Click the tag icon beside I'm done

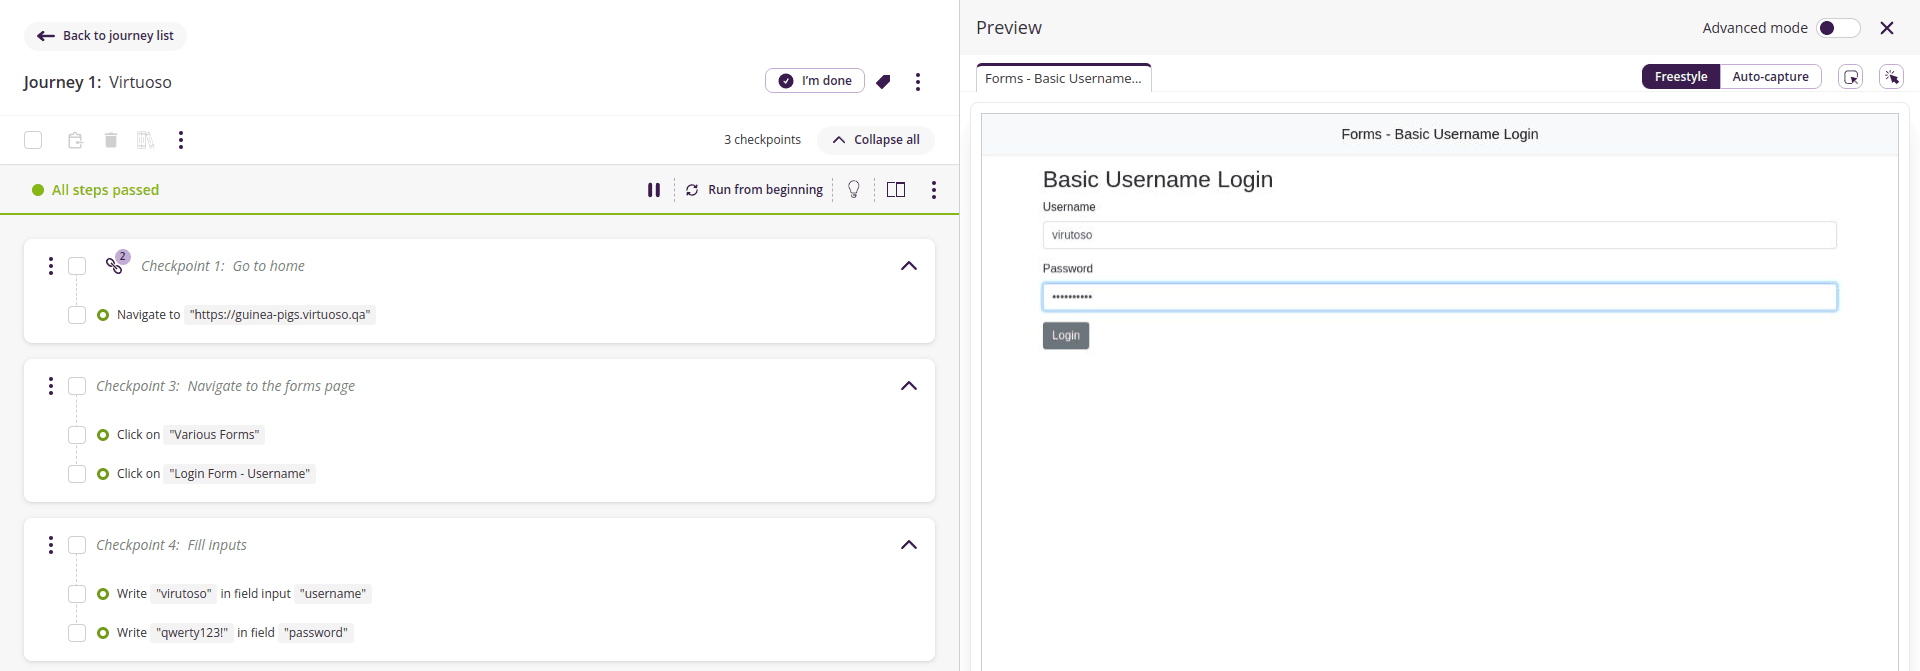pos(883,82)
